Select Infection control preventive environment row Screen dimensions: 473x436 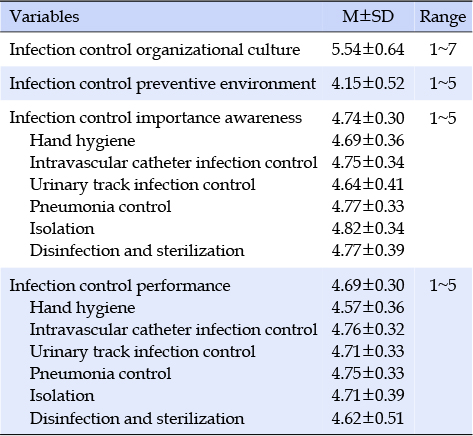[236, 83]
